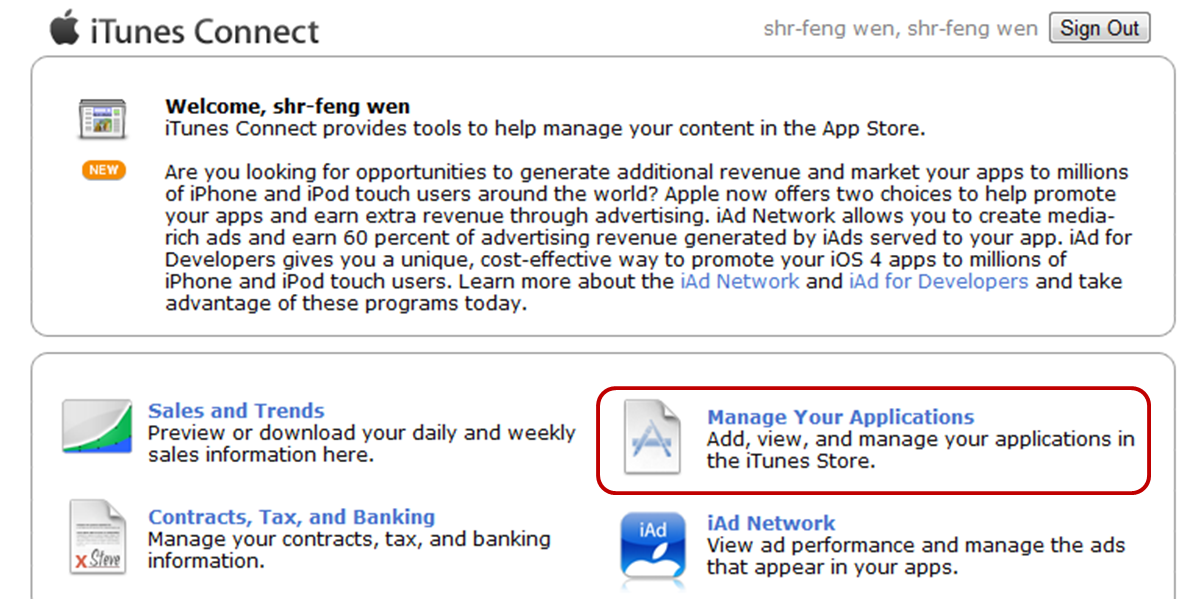
Task: Click the iTunes Connect title text
Action: pos(205,31)
